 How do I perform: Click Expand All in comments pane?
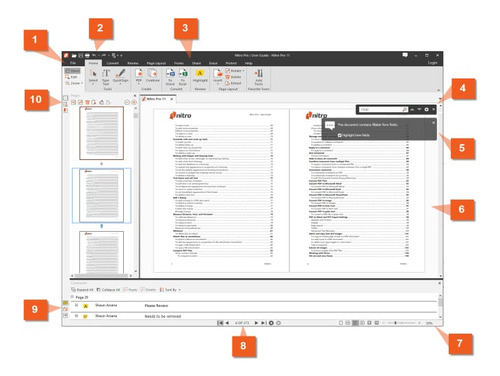click(x=82, y=290)
